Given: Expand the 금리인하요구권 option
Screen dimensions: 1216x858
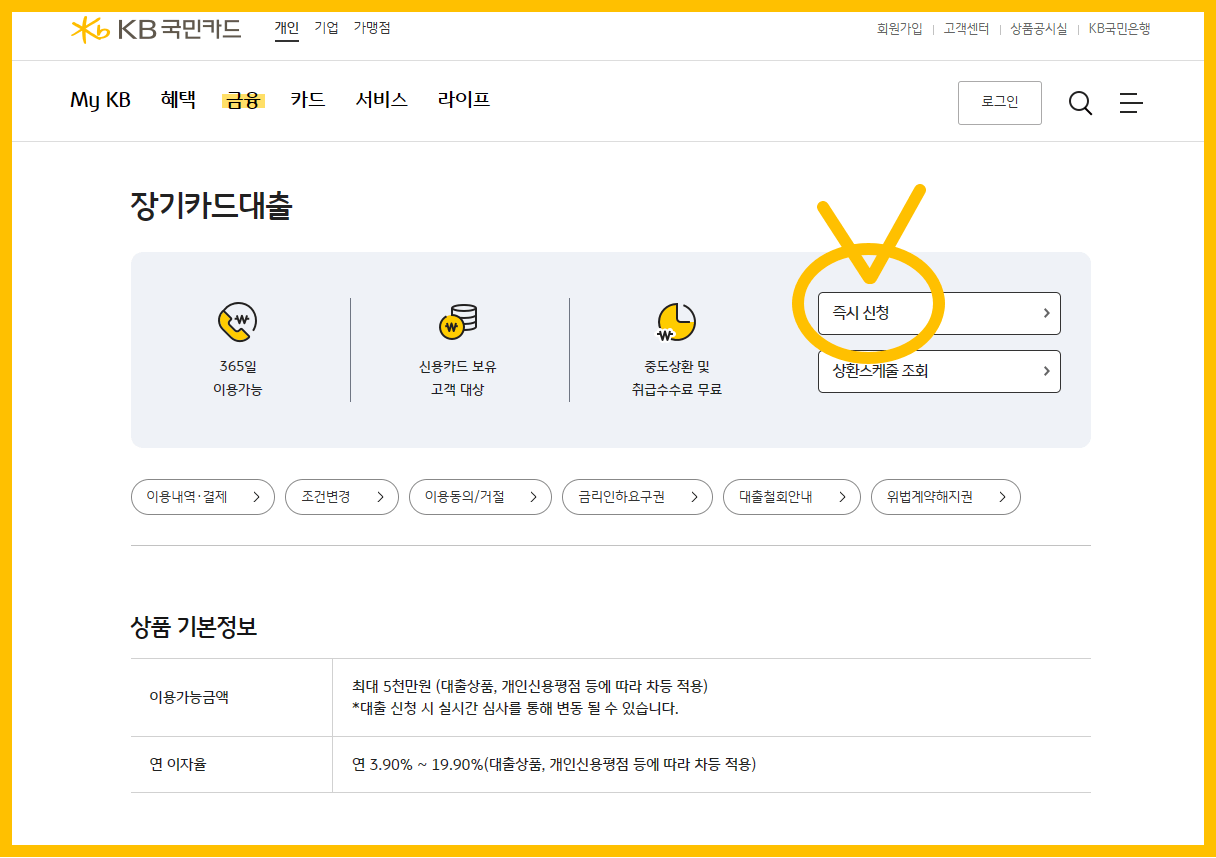Looking at the screenshot, I should [x=637, y=497].
